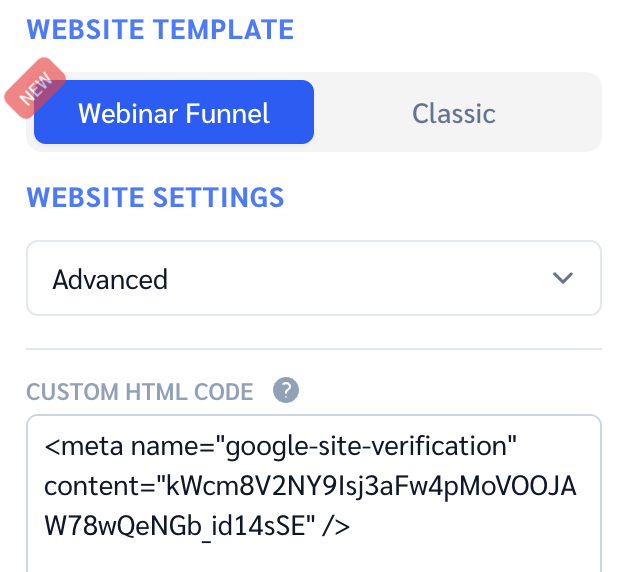Click the CUSTOM HTML CODE label
Viewport: 624px width, 572px height.
point(140,391)
